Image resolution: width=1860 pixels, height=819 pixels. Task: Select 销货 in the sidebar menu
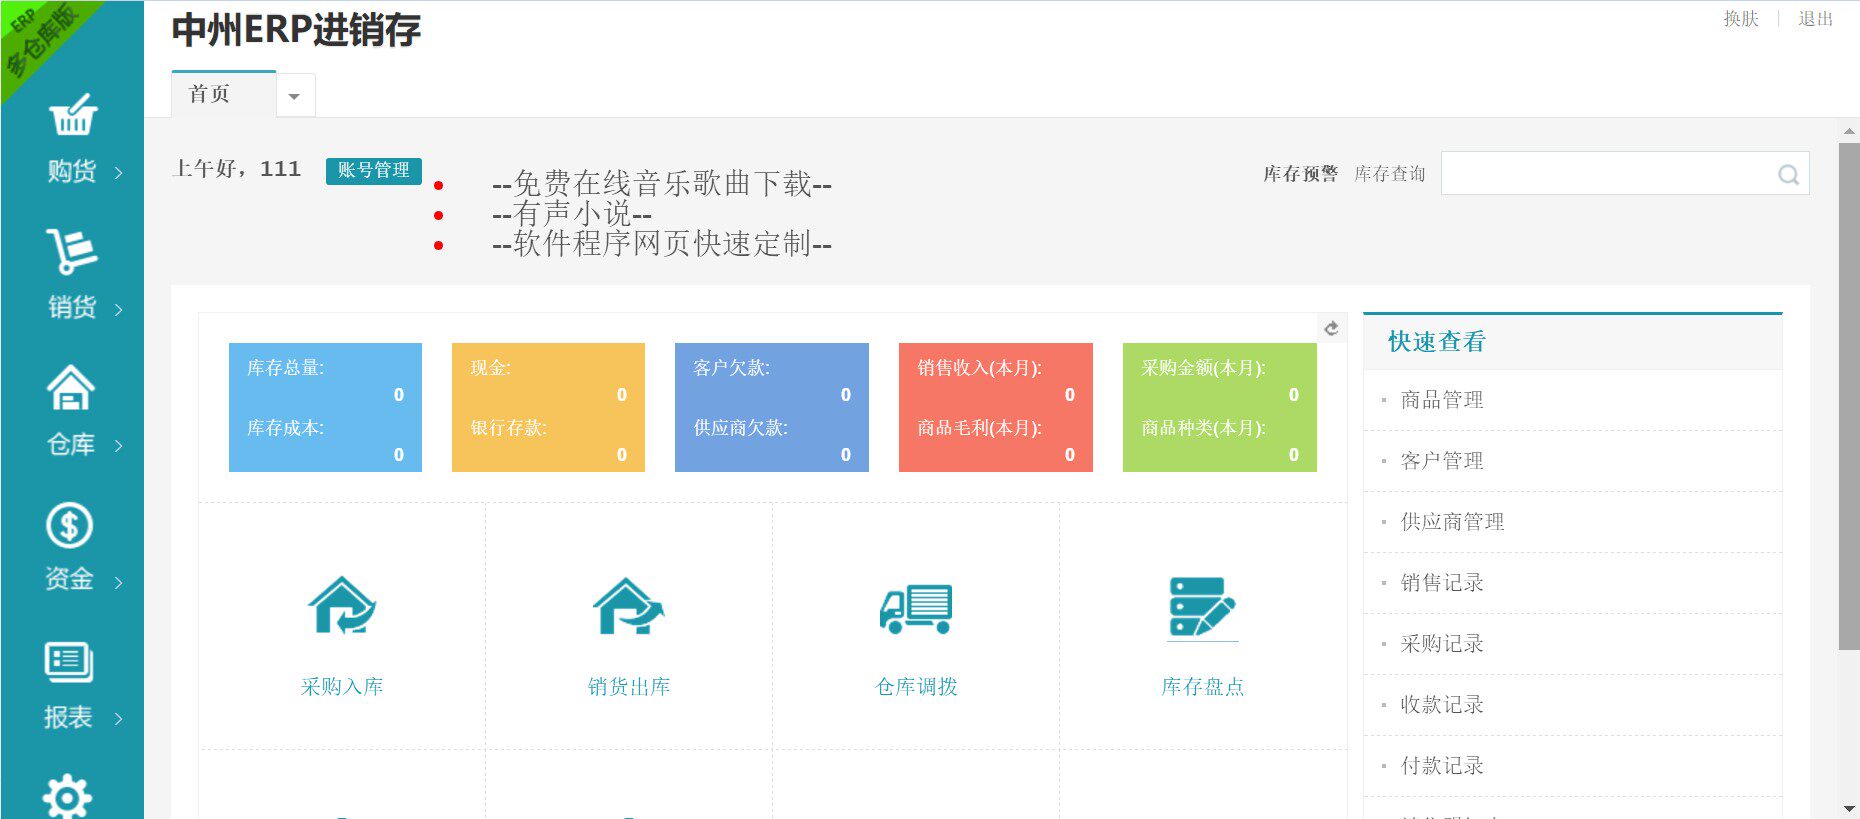pyautogui.click(x=72, y=307)
